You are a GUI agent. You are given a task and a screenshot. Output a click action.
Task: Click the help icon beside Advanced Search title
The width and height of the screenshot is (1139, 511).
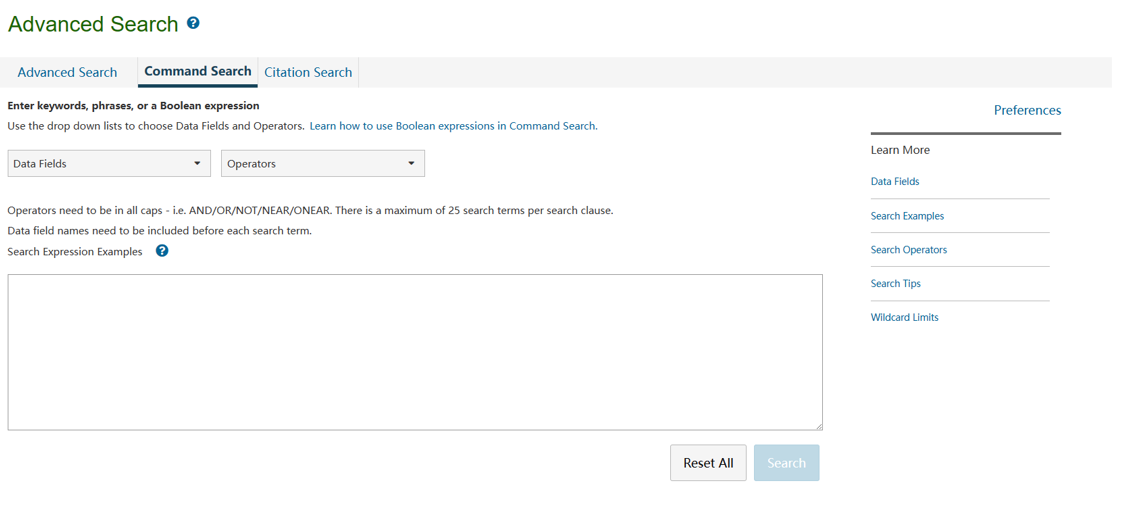click(193, 23)
